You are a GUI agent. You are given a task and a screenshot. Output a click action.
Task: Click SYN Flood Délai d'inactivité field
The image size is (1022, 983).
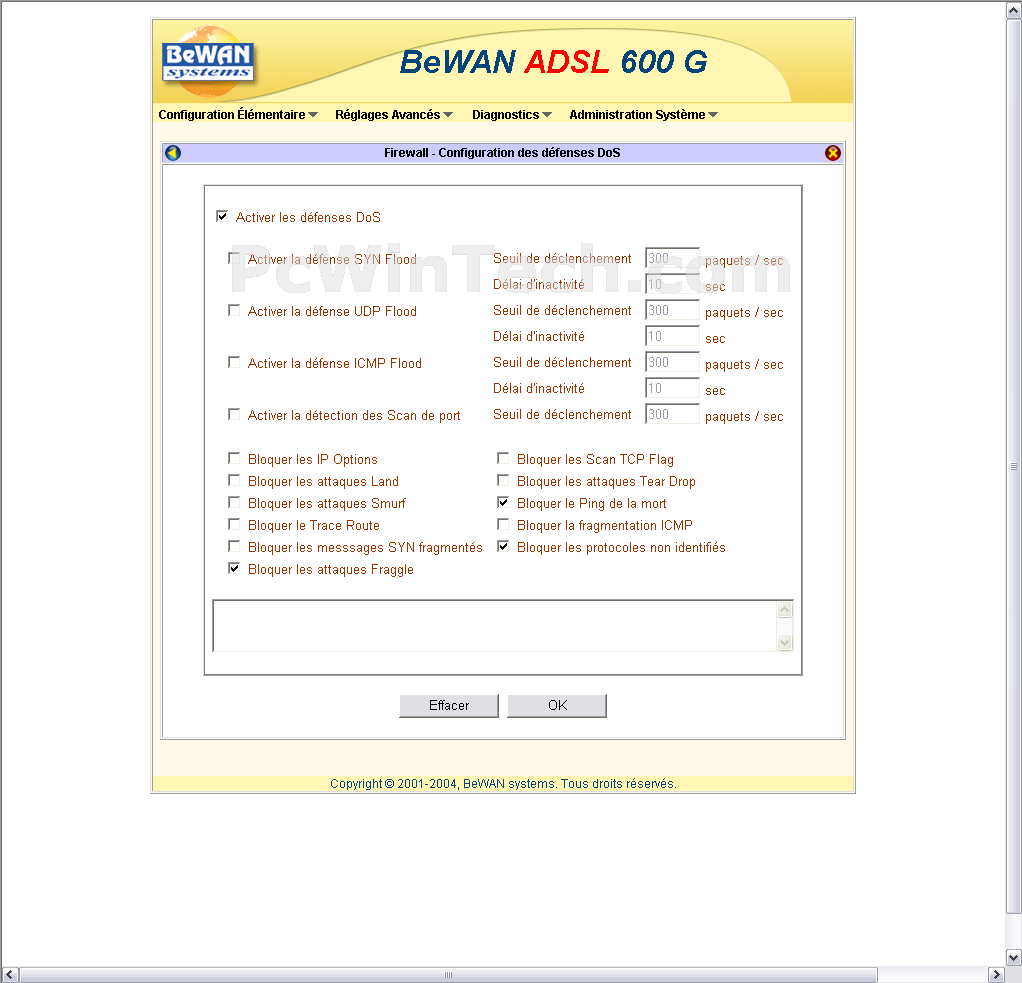[672, 284]
